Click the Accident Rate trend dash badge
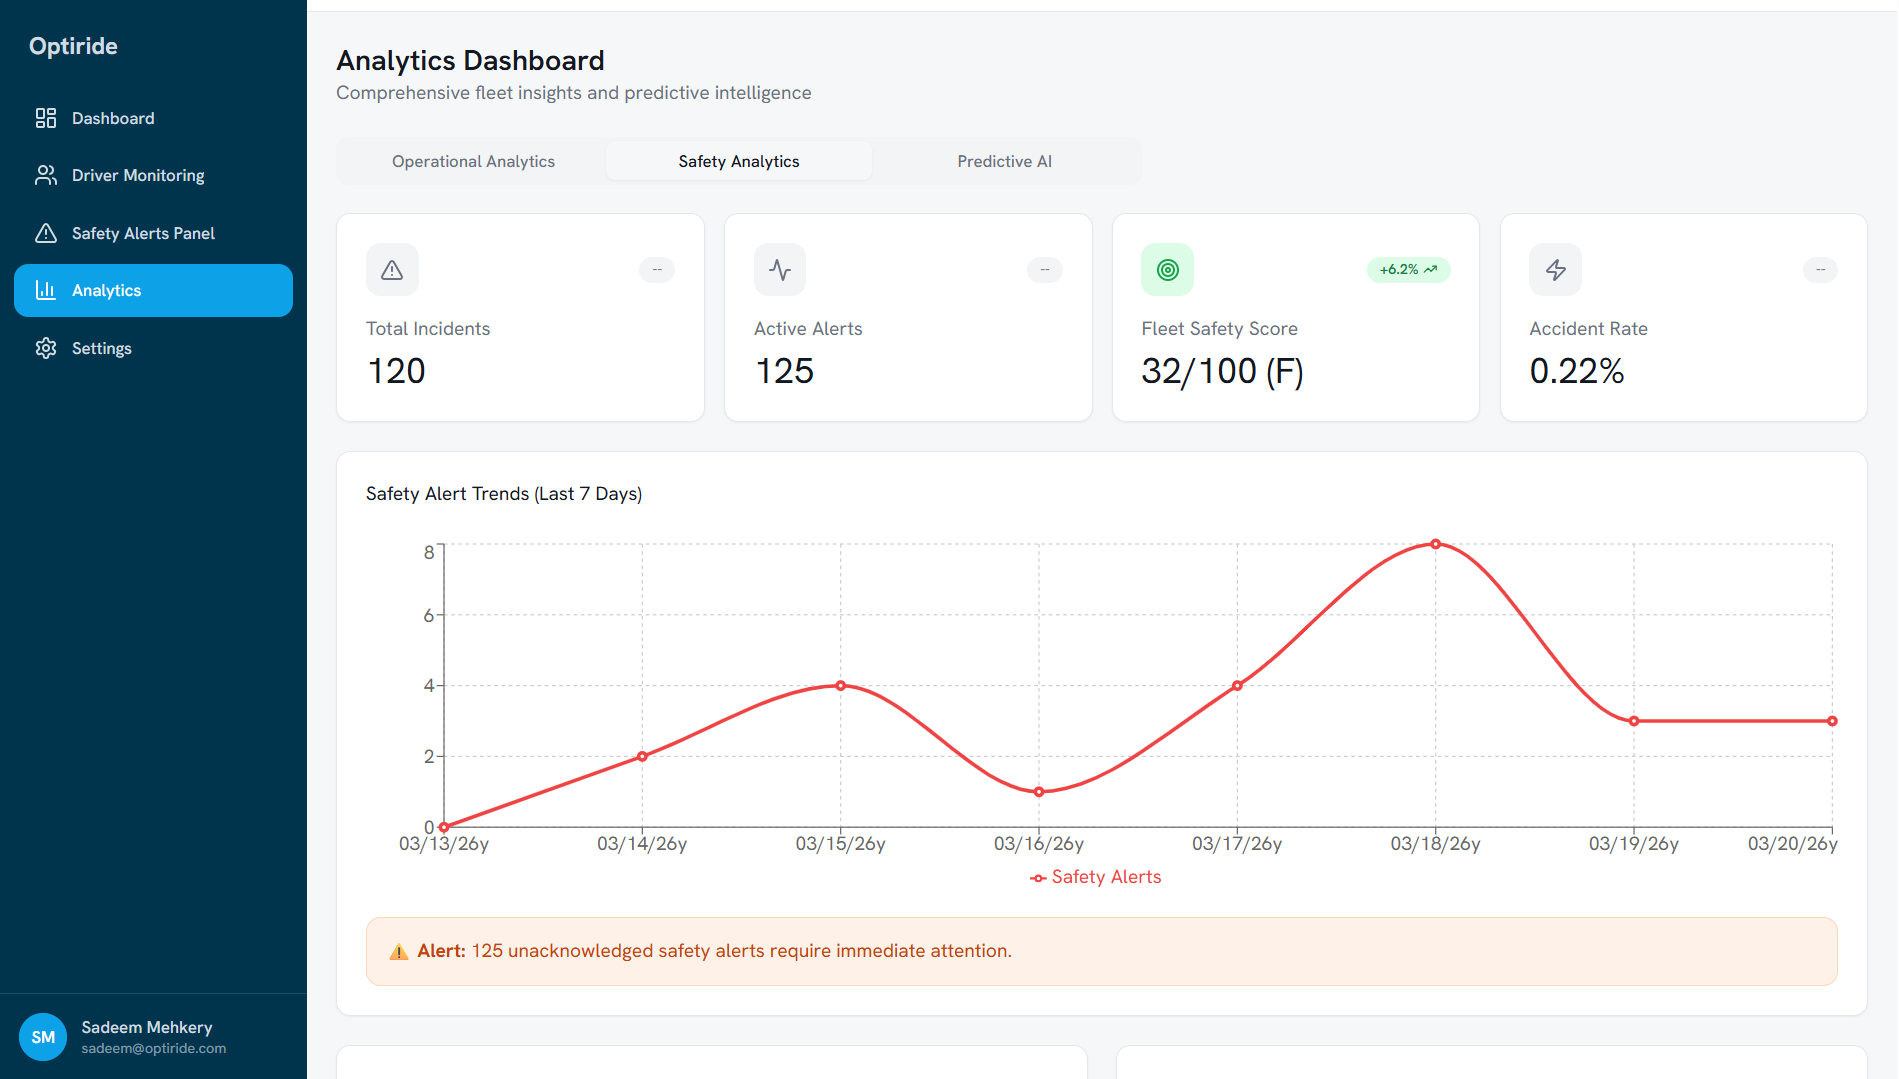The image size is (1899, 1079). [1821, 270]
